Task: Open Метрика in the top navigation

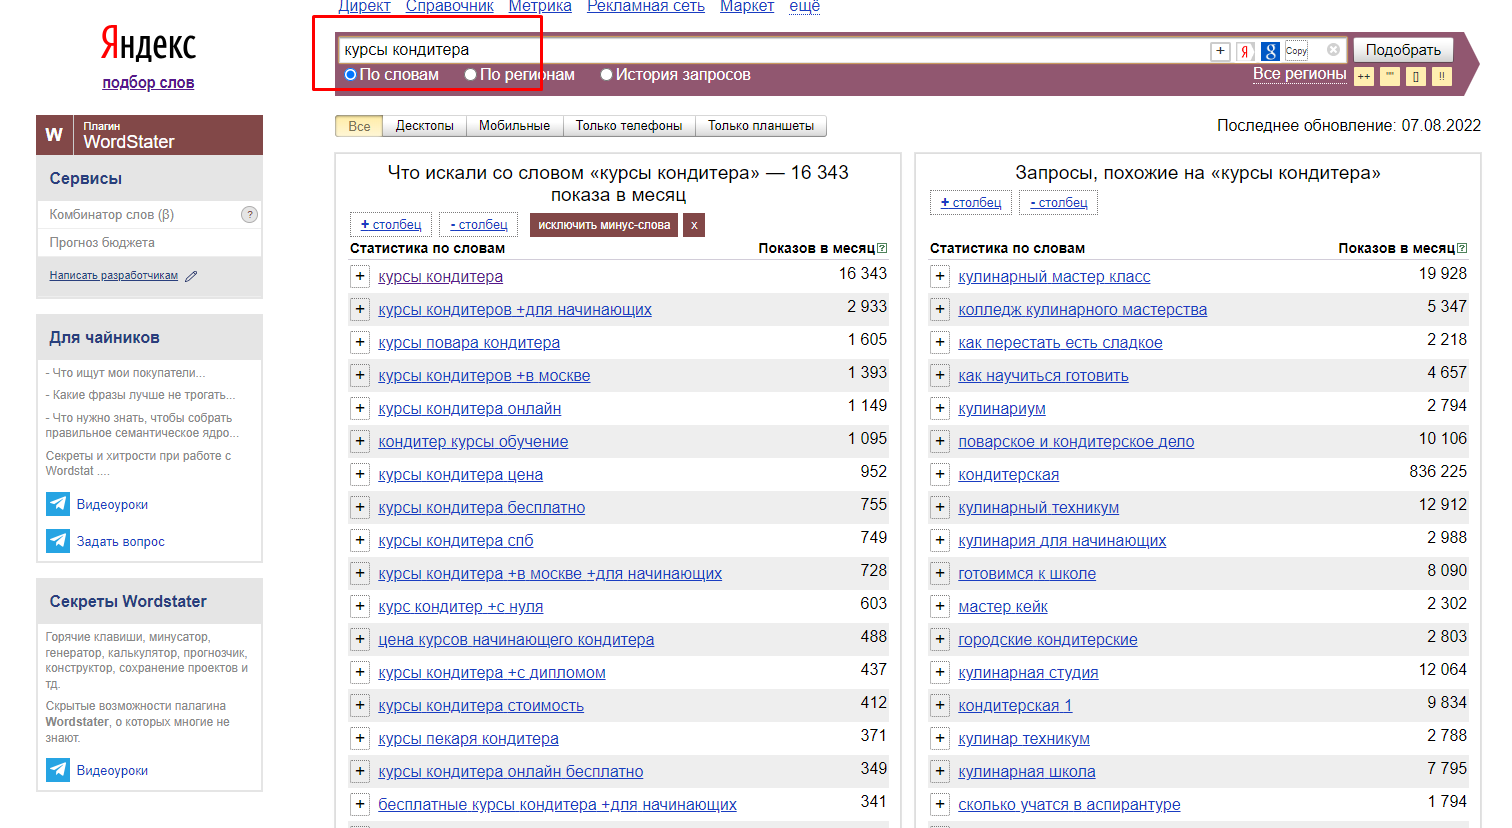Action: point(540,6)
